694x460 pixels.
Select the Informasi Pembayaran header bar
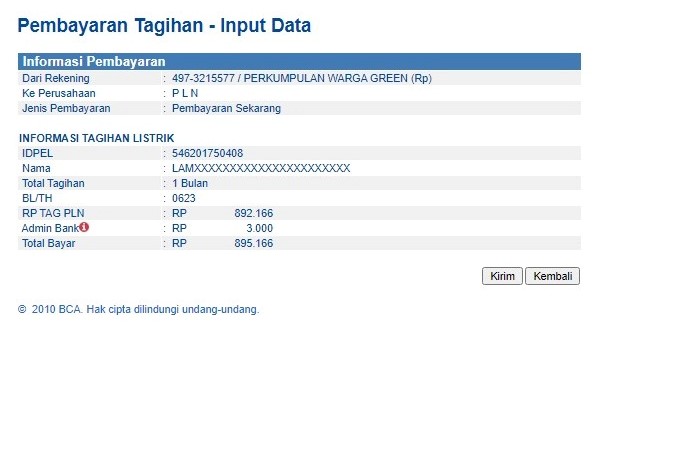click(299, 61)
